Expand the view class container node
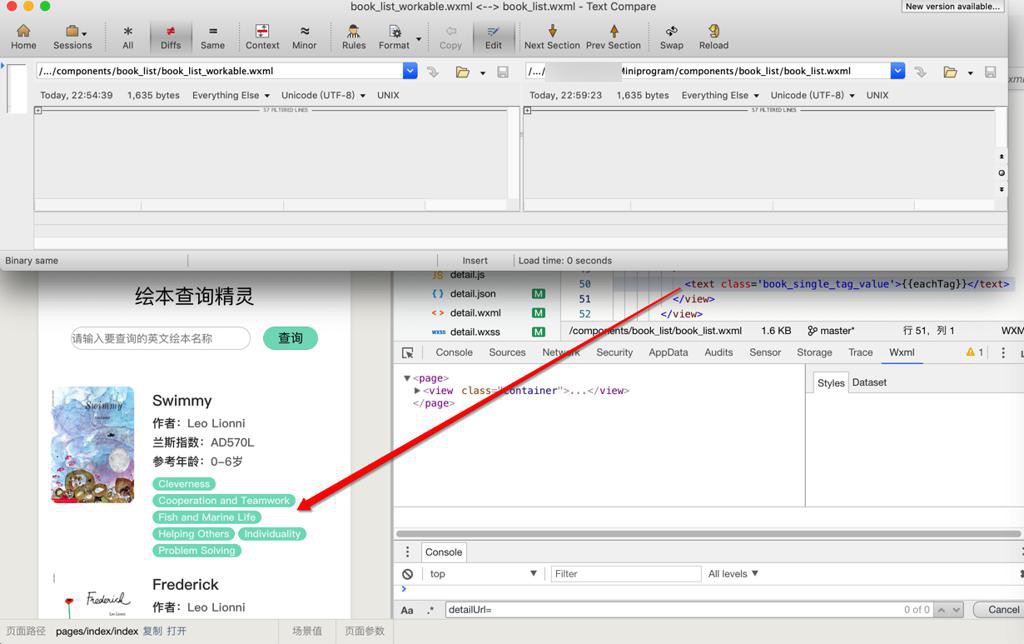The height and width of the screenshot is (644, 1024). click(417, 391)
